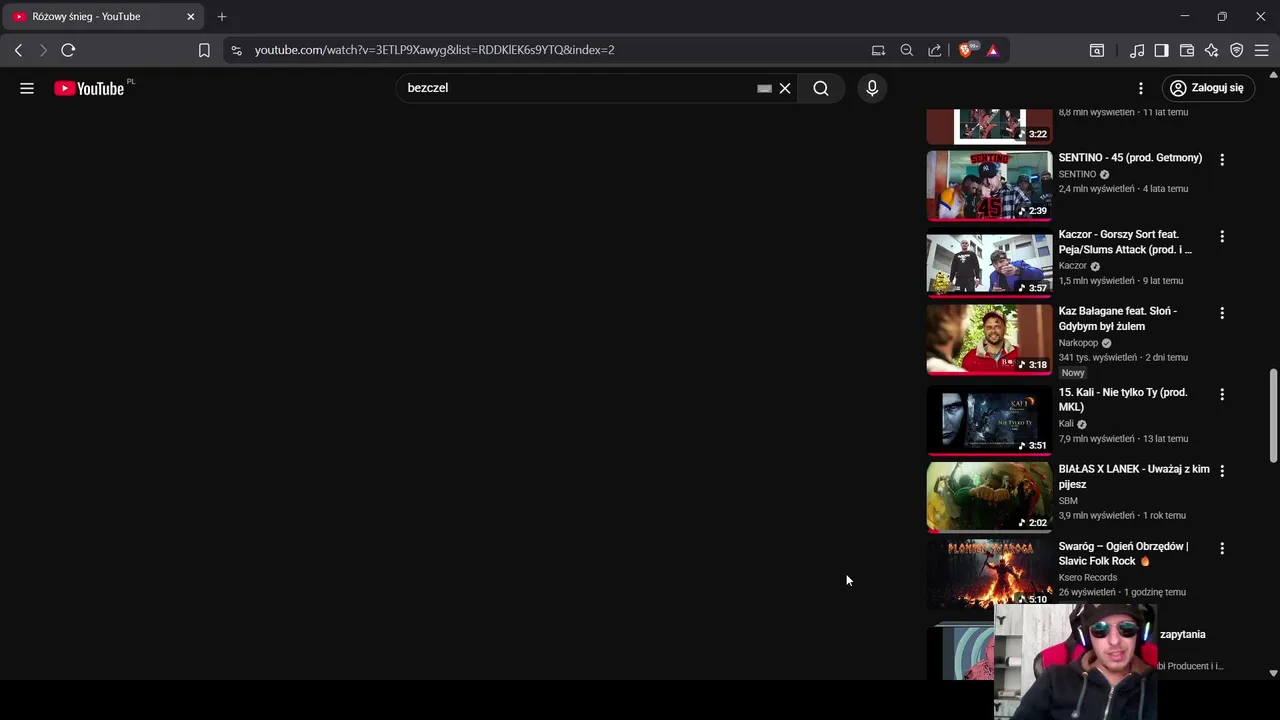Image resolution: width=1280 pixels, height=720 pixels.
Task: Open YouTube settings three-dot menu
Action: [1141, 88]
